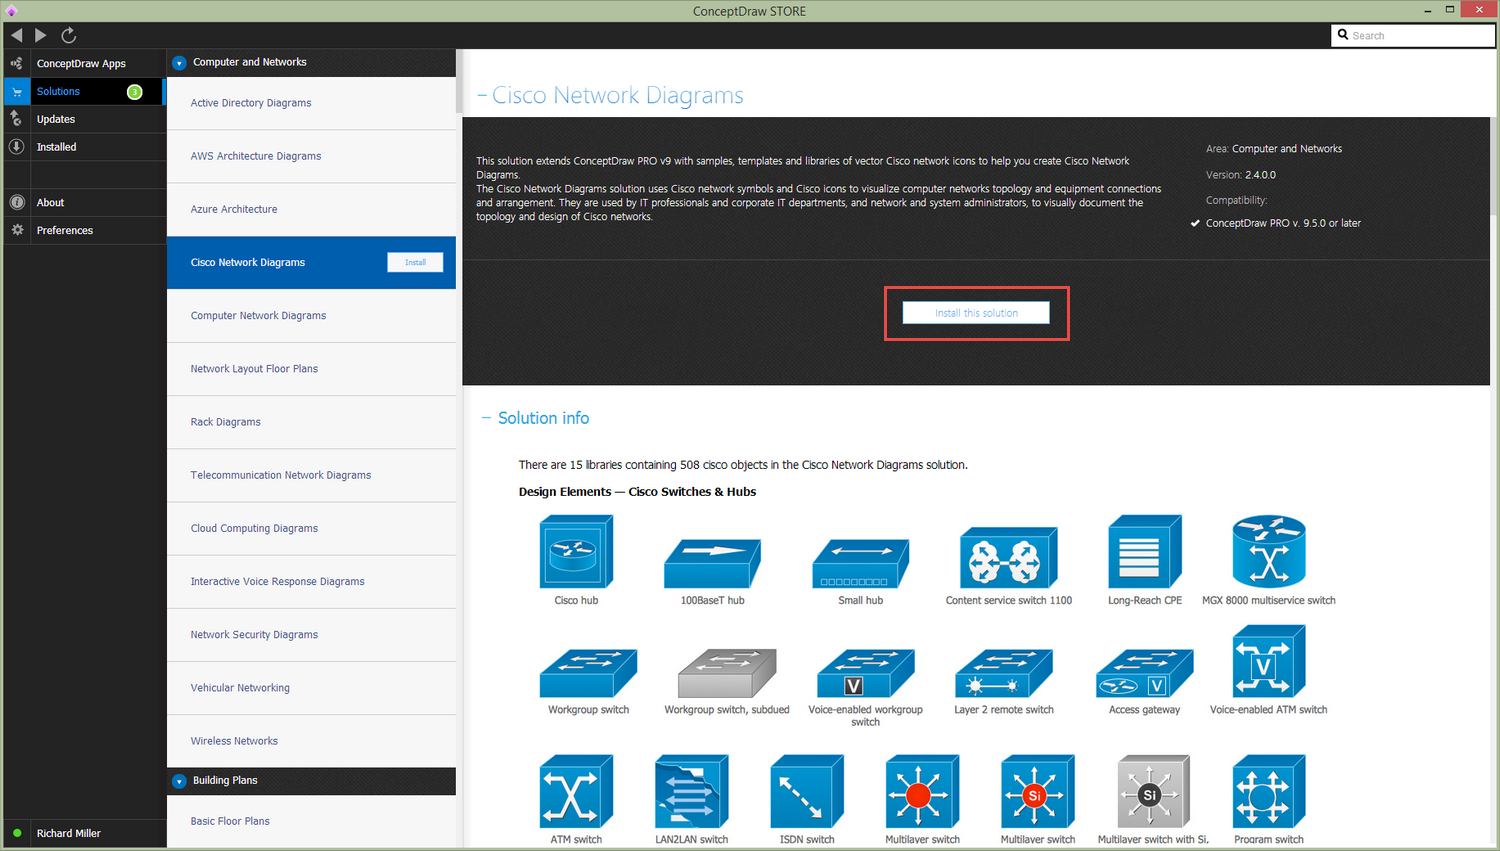The image size is (1500, 851).
Task: Open Rack Diagrams solution
Action: pos(311,422)
